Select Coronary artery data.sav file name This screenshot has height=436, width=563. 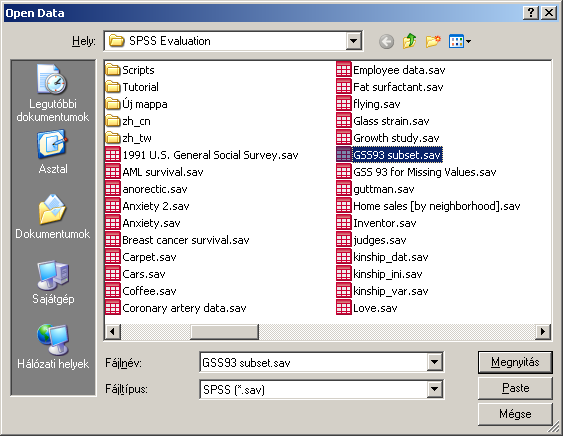(x=184, y=308)
